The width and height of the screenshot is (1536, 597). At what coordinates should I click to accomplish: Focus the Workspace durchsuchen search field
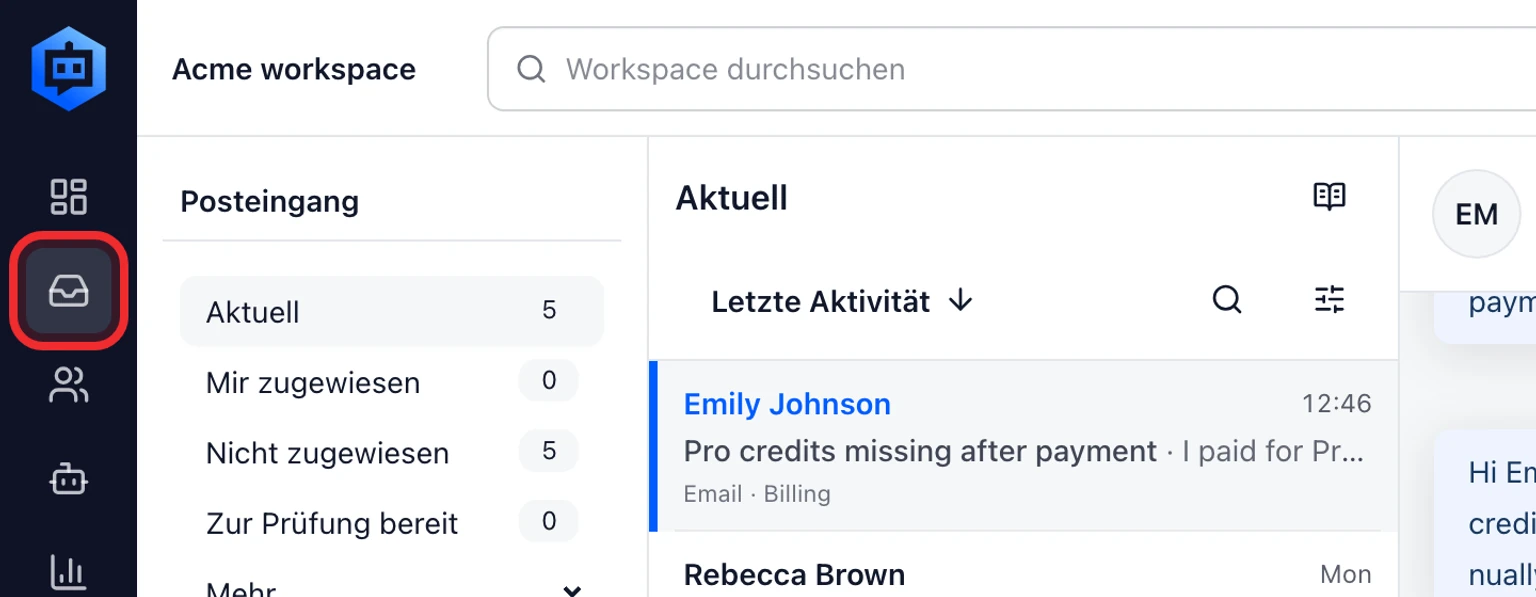pos(1011,69)
